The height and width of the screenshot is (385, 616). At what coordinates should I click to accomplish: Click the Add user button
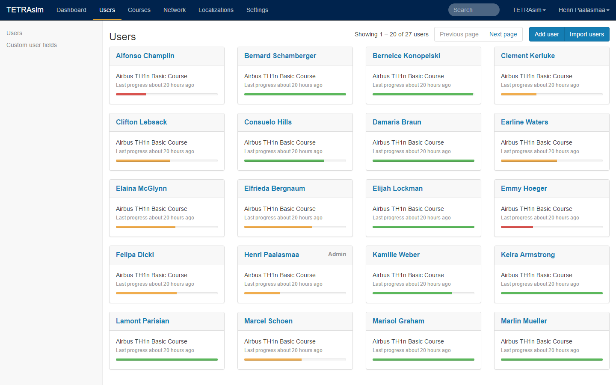pyautogui.click(x=546, y=34)
